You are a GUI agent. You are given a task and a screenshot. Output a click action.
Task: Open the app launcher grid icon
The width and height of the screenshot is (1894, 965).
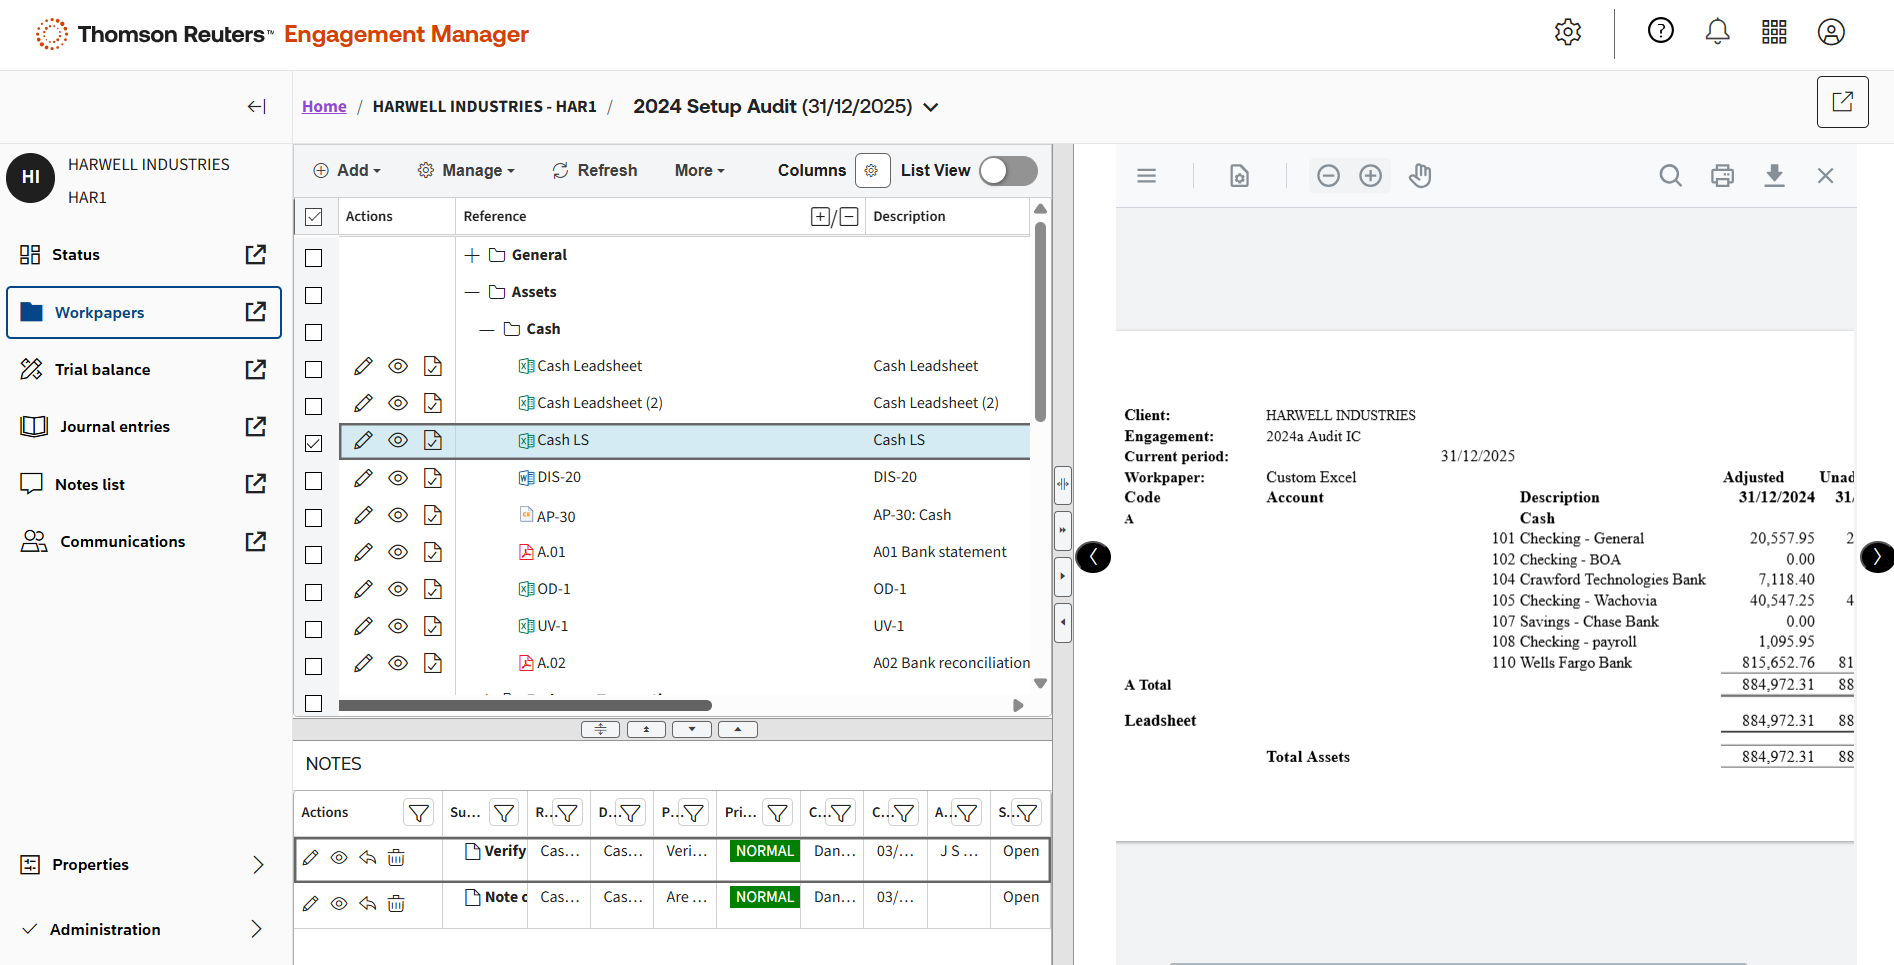click(1774, 32)
